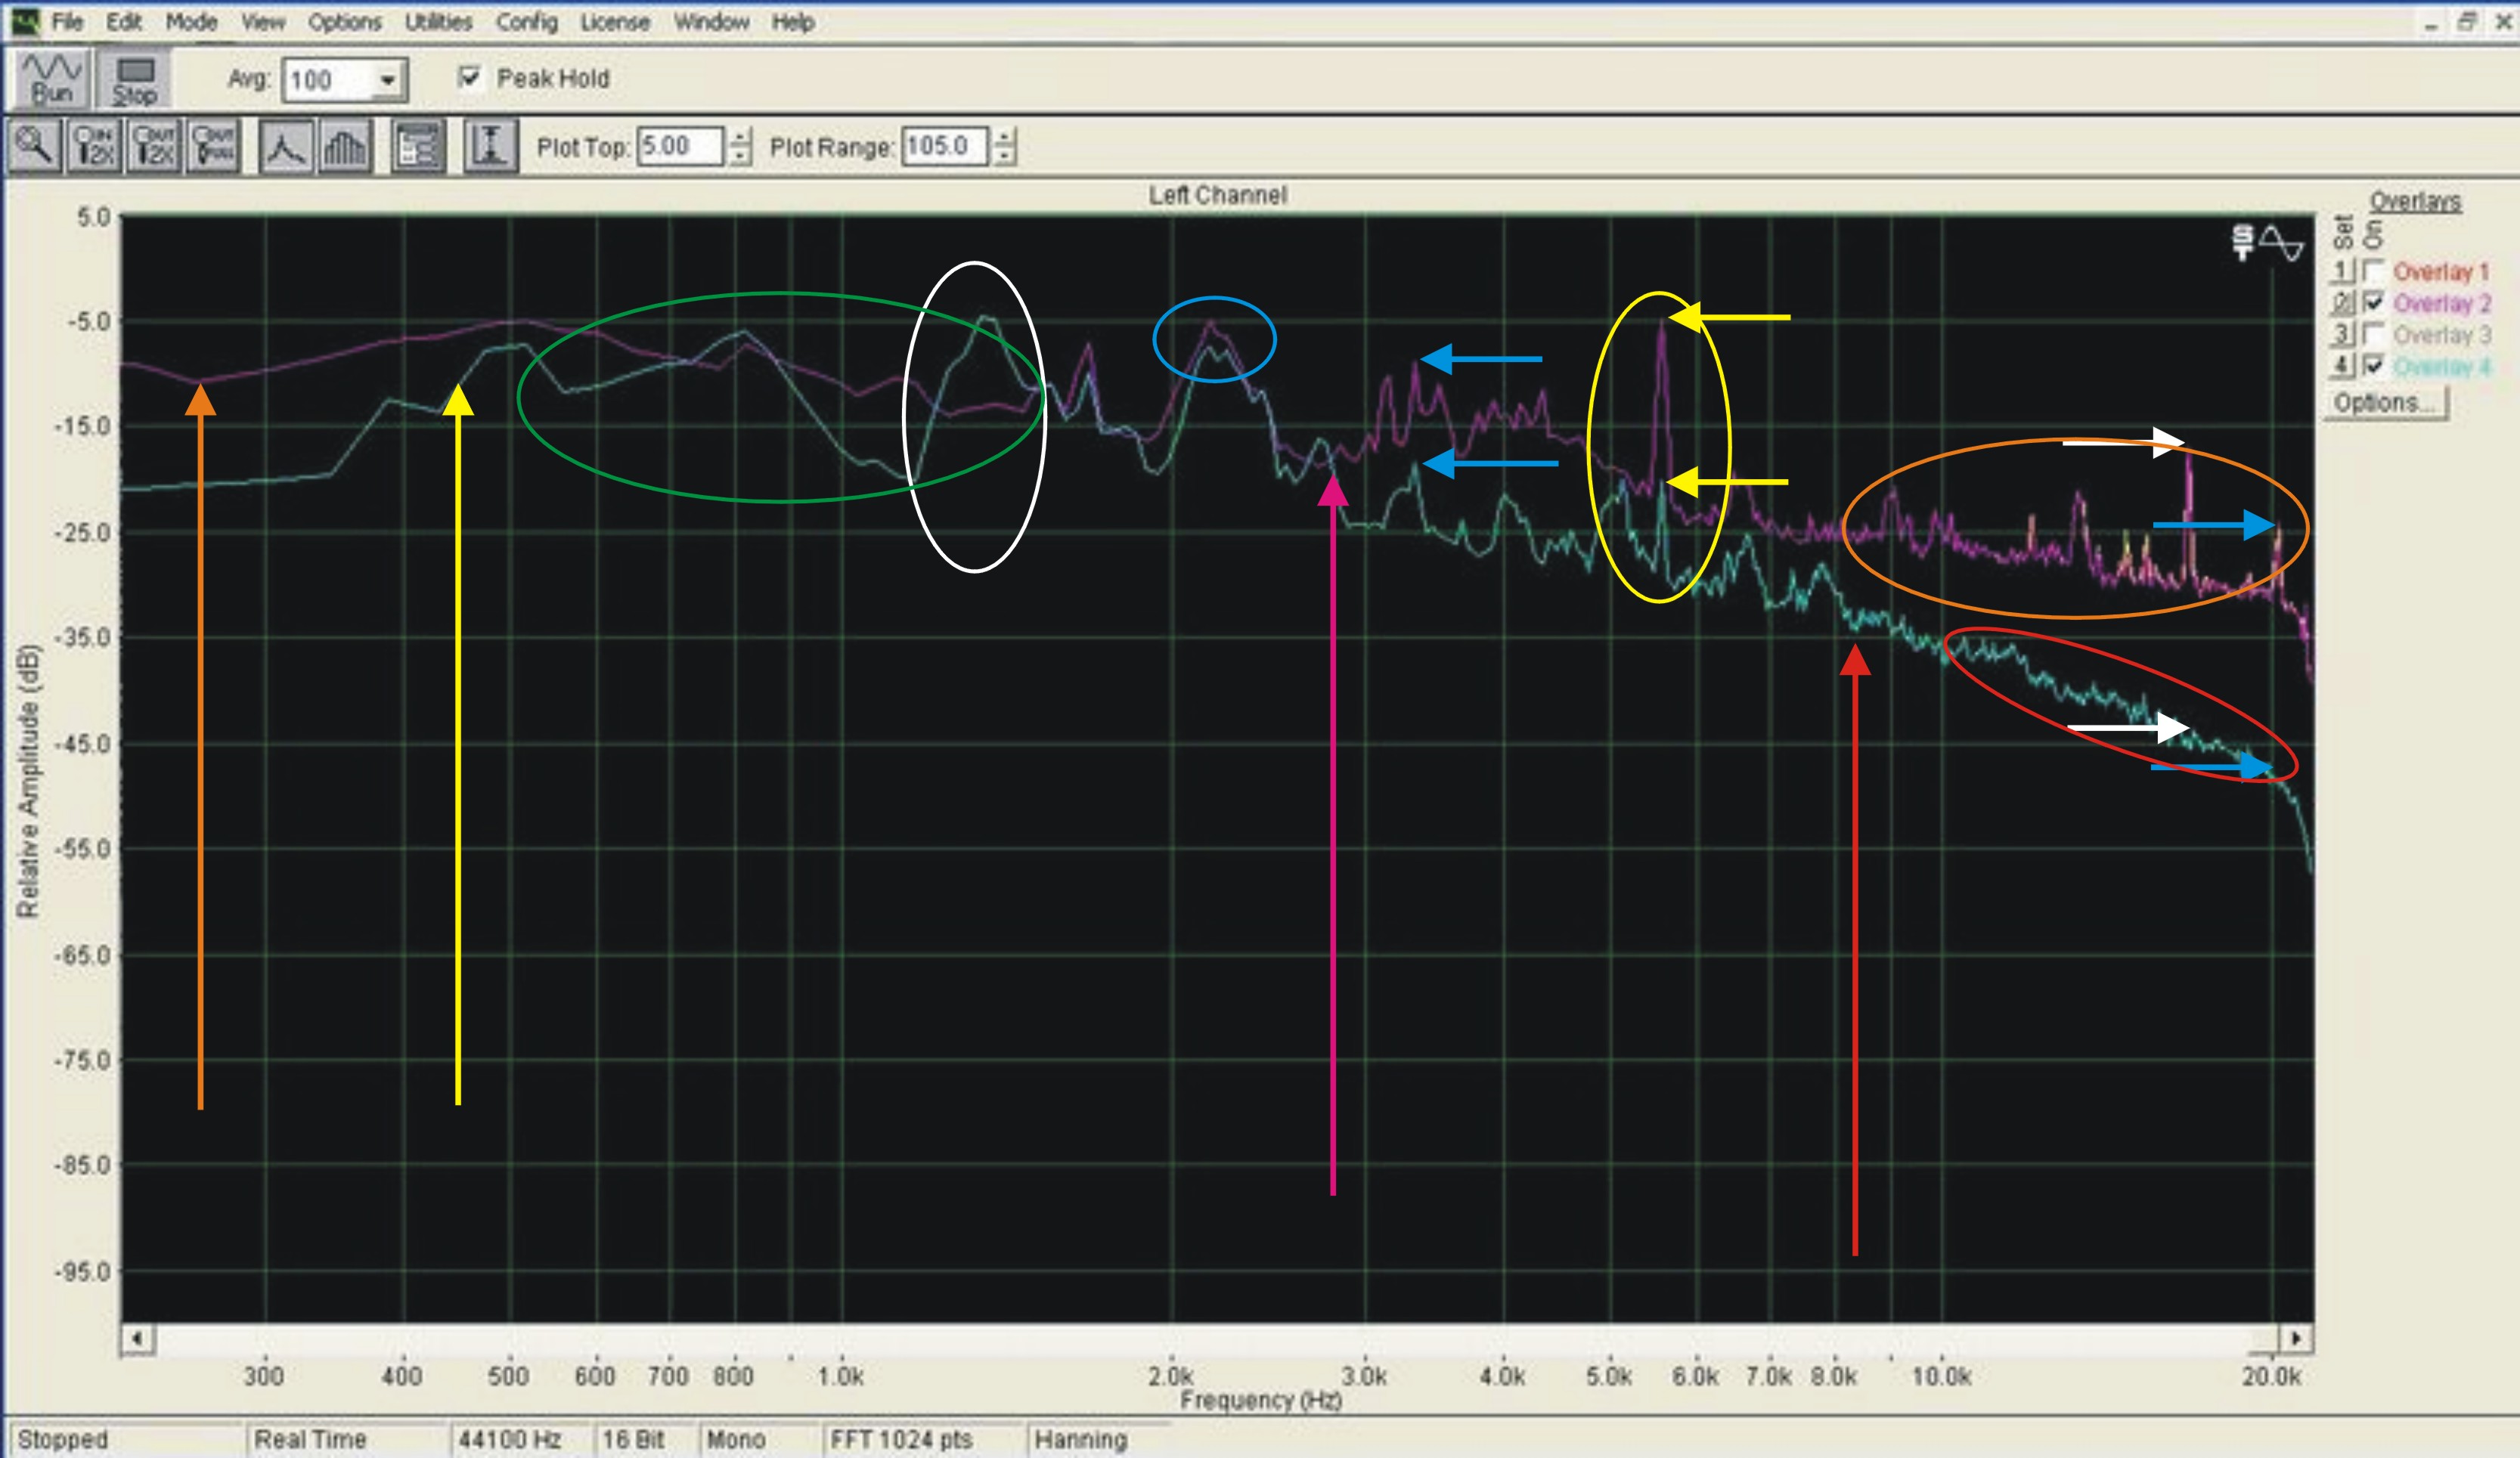Decrease Plot Top with down arrow

click(739, 156)
